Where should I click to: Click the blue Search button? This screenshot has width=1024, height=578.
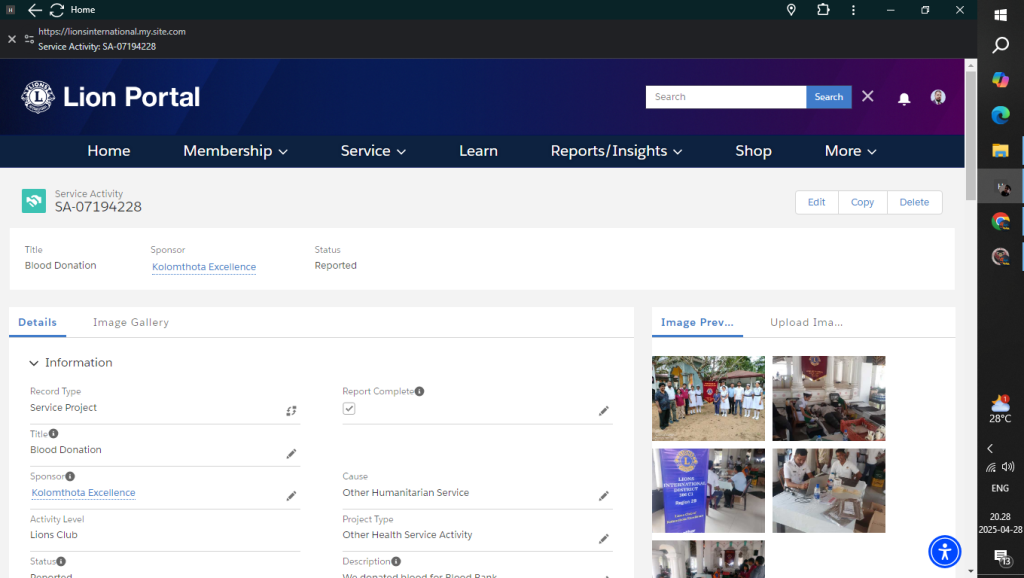coord(829,97)
